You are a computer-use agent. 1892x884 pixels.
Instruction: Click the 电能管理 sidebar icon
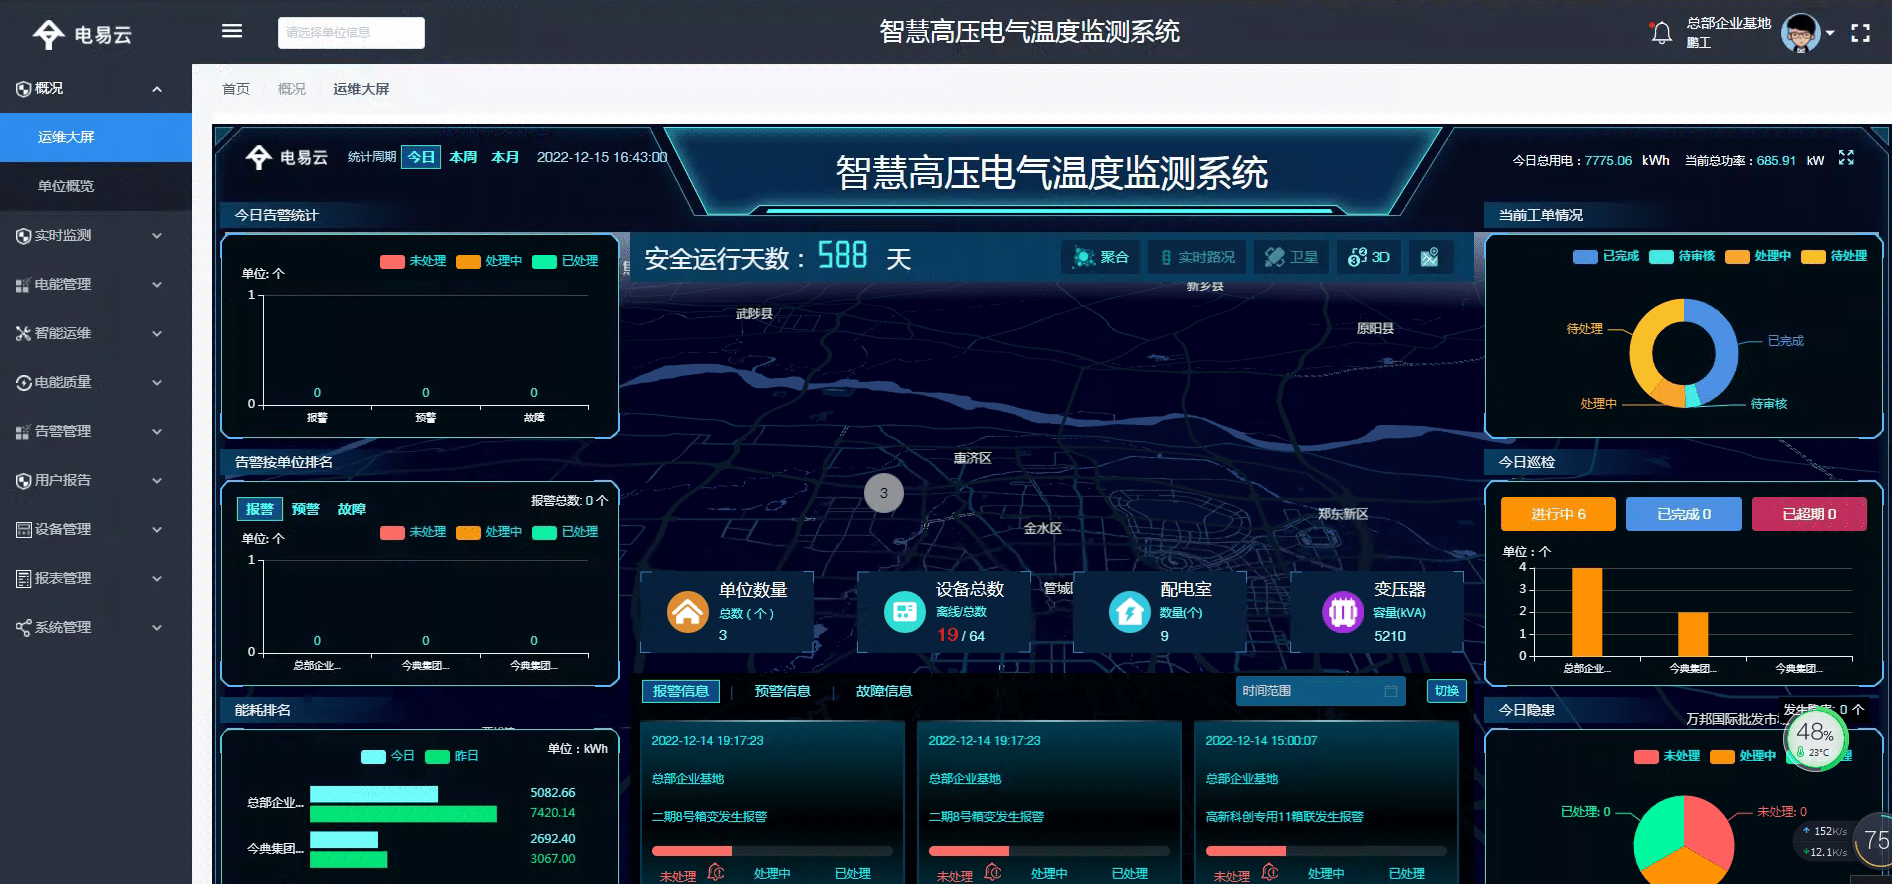[x=23, y=285]
